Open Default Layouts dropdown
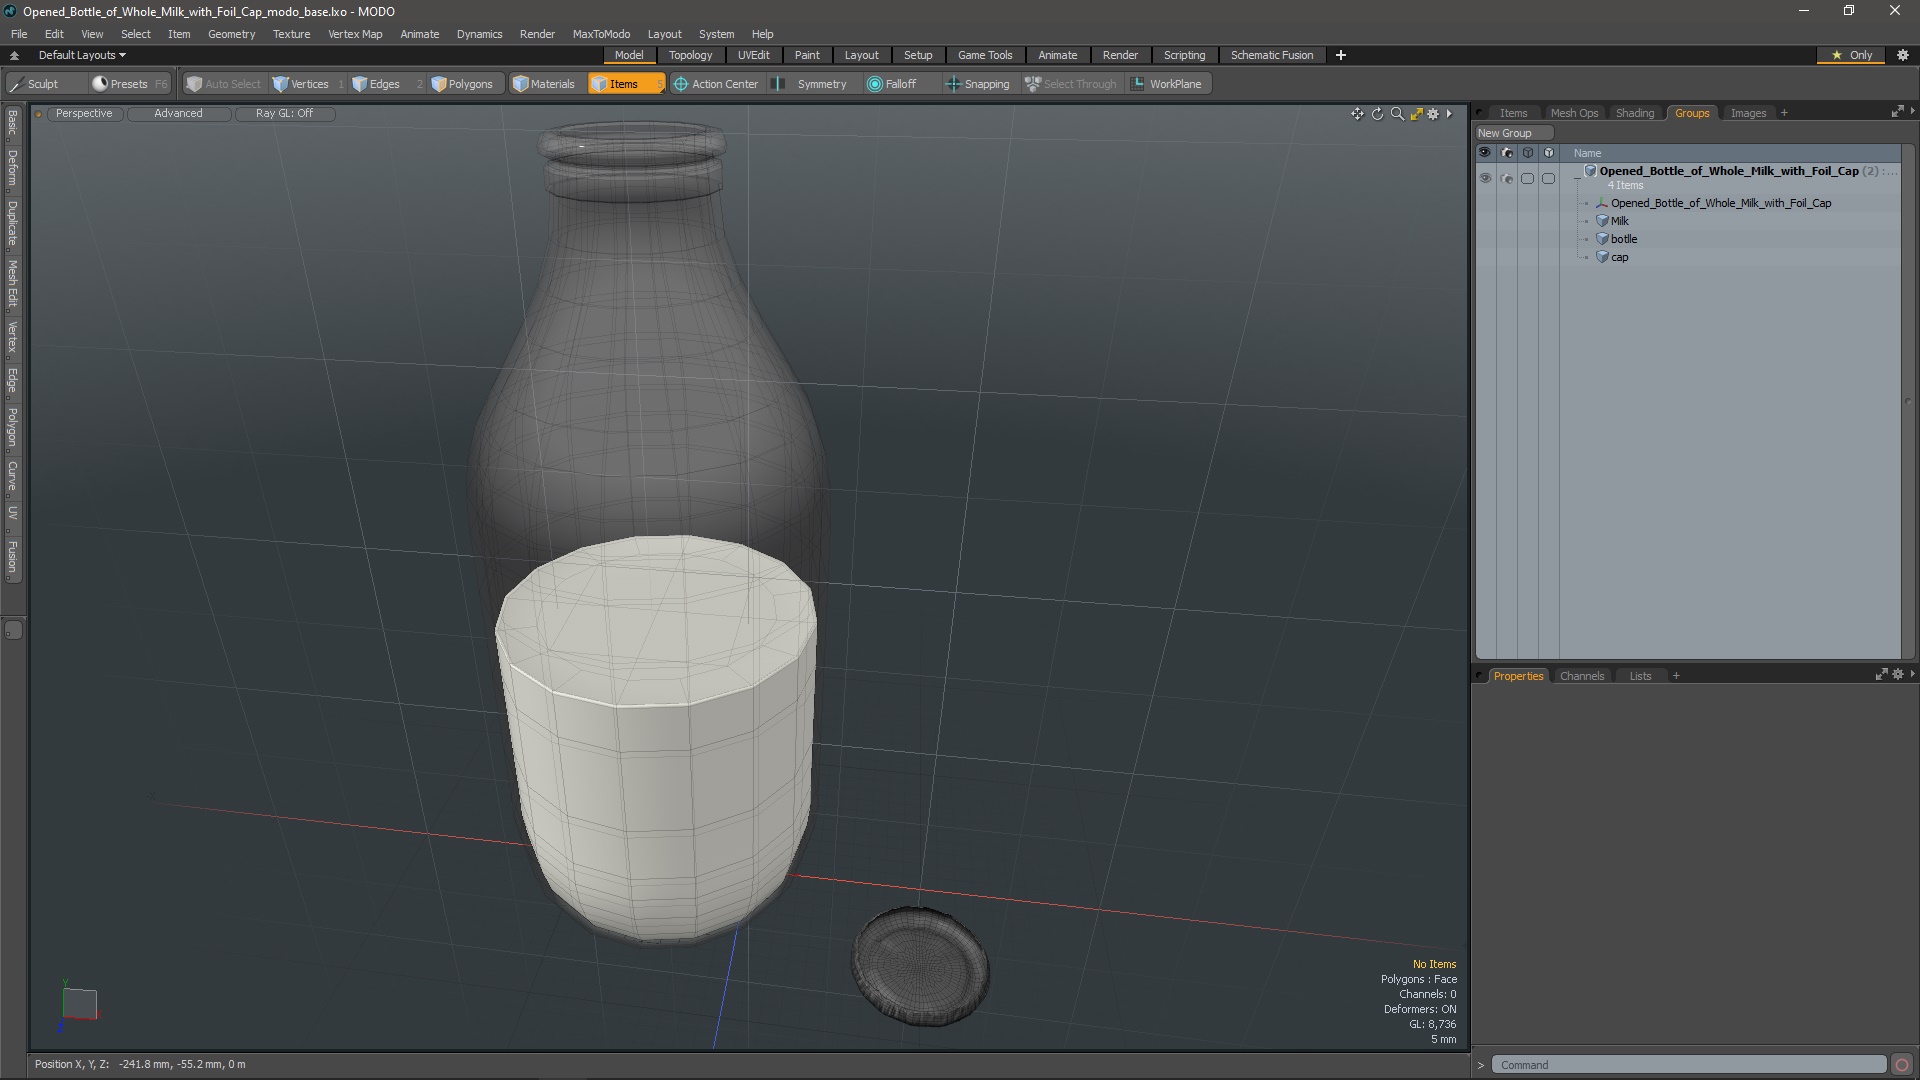Screen dimensions: 1920x1080 click(82, 55)
